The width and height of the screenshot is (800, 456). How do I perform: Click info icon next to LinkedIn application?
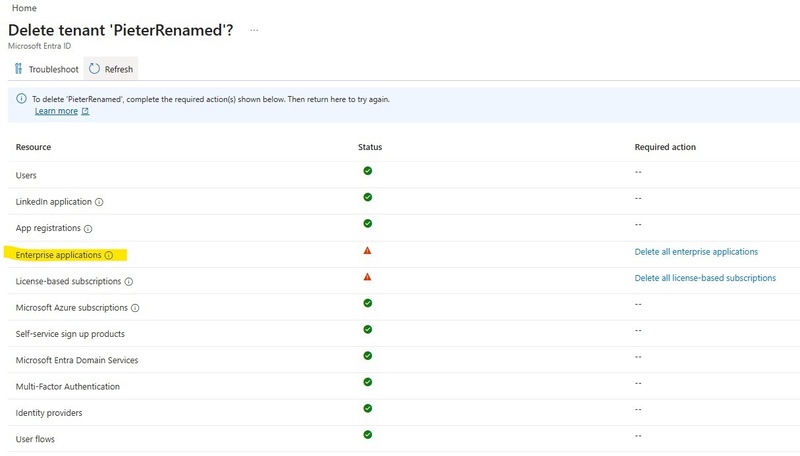coord(99,202)
